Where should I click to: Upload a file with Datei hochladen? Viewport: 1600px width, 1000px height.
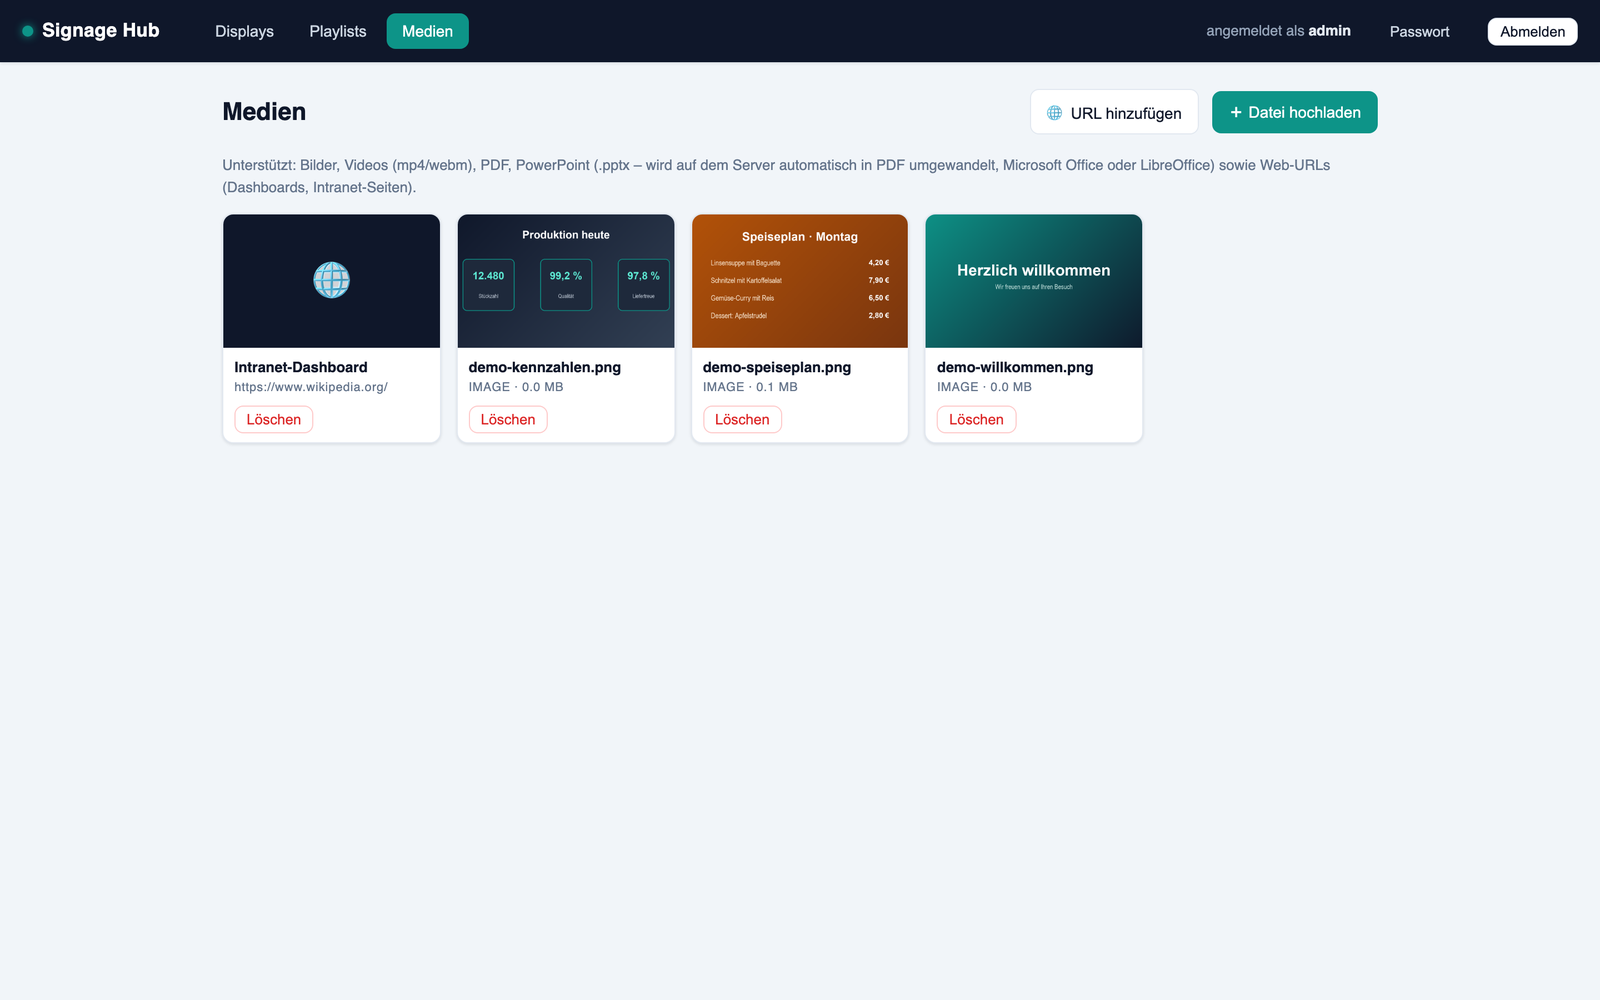click(1294, 112)
